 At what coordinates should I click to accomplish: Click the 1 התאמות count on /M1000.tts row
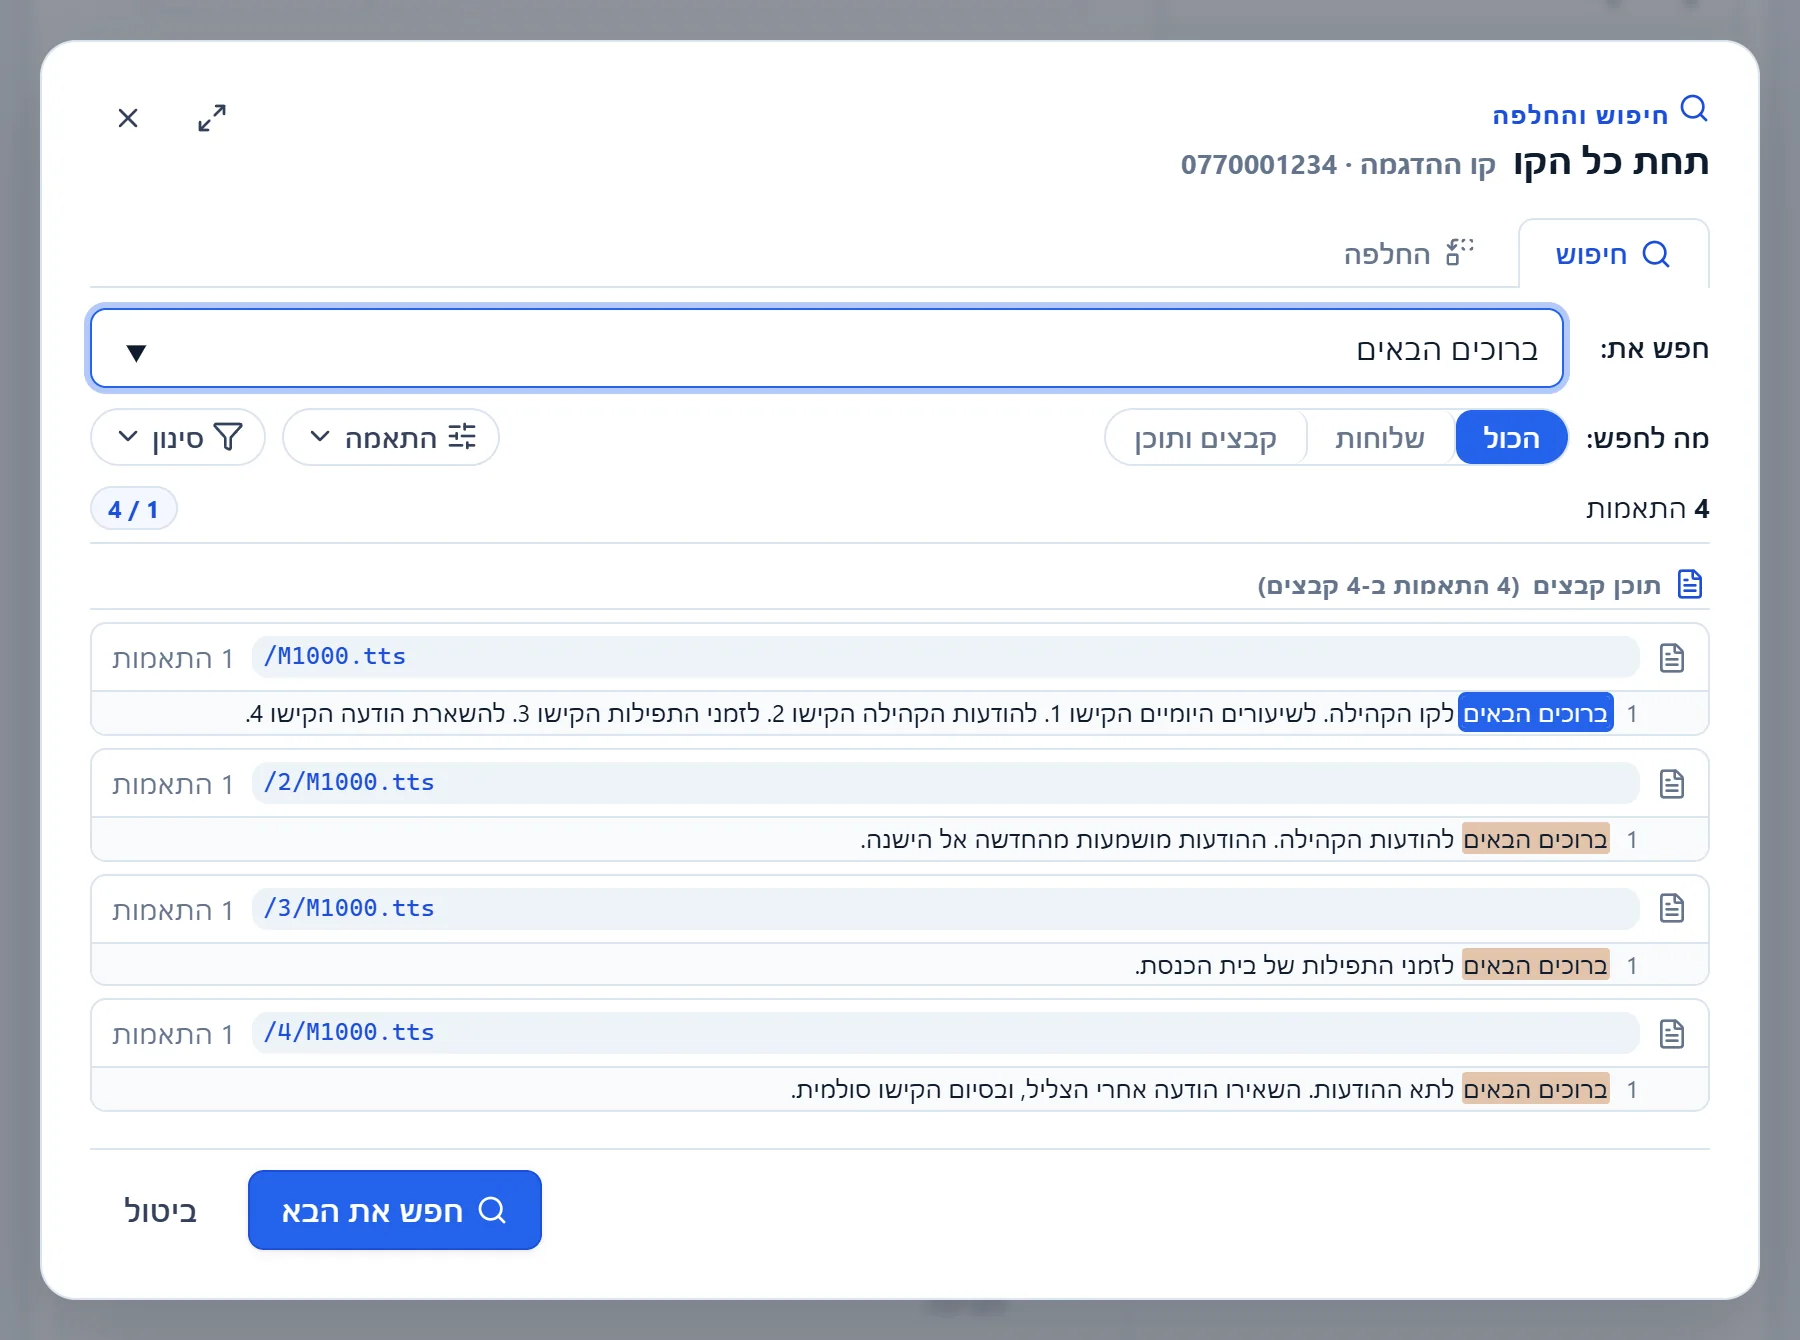(173, 659)
